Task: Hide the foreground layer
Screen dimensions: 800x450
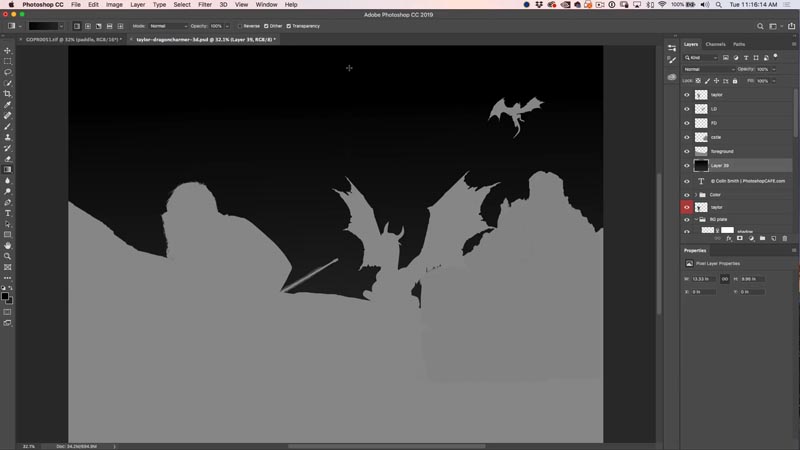Action: click(x=687, y=152)
